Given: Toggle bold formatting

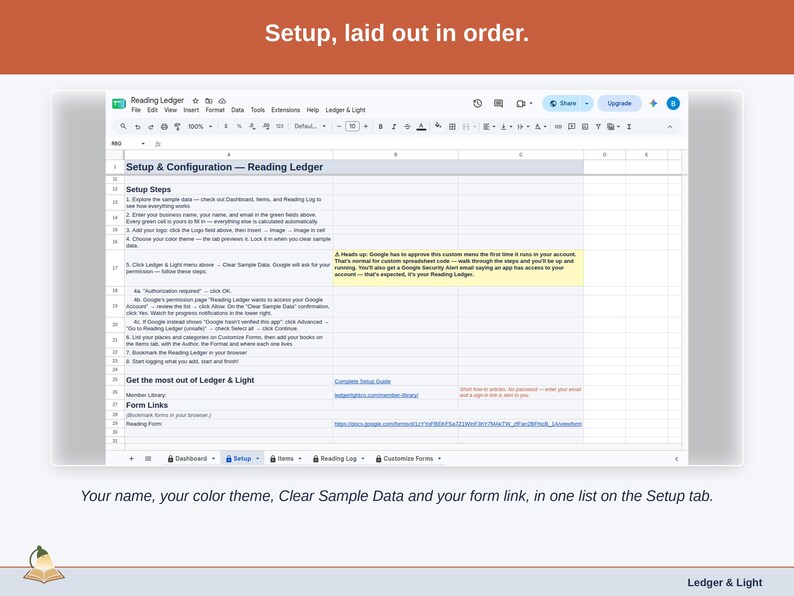Looking at the screenshot, I should pyautogui.click(x=380, y=127).
